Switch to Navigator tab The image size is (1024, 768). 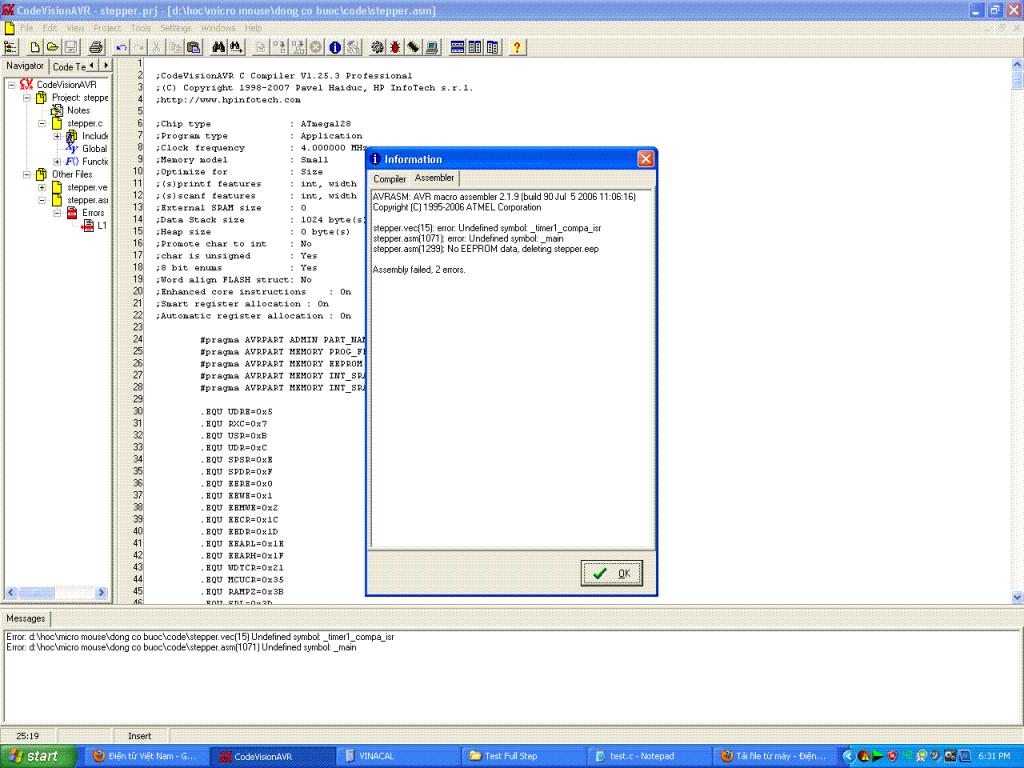tap(25, 66)
